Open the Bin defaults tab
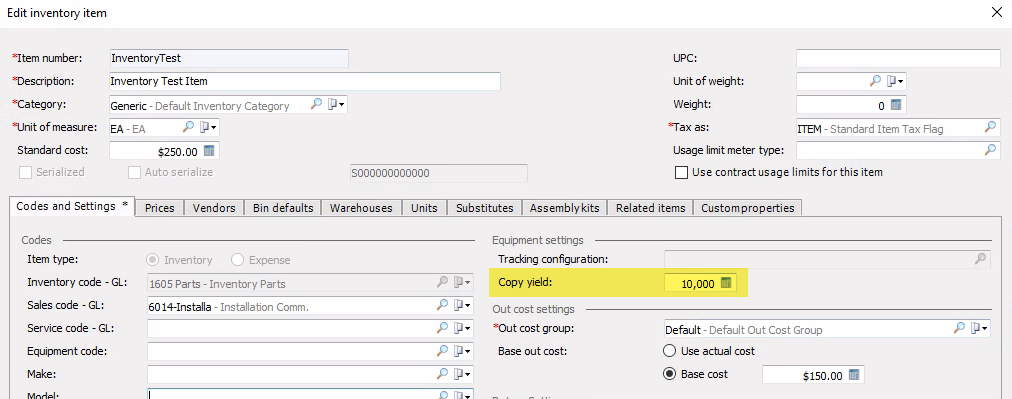Viewport: 1012px width, 399px height. (x=283, y=208)
